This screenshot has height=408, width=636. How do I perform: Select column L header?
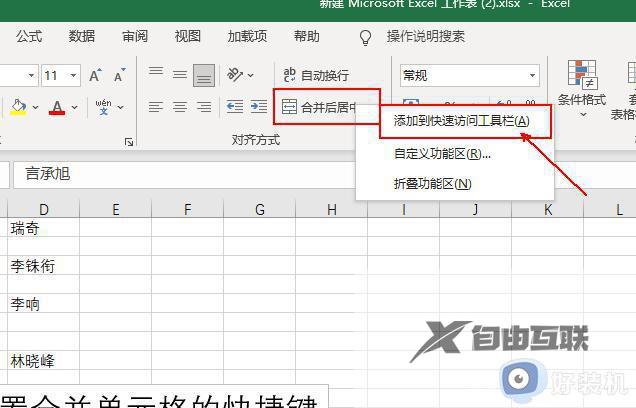point(619,210)
